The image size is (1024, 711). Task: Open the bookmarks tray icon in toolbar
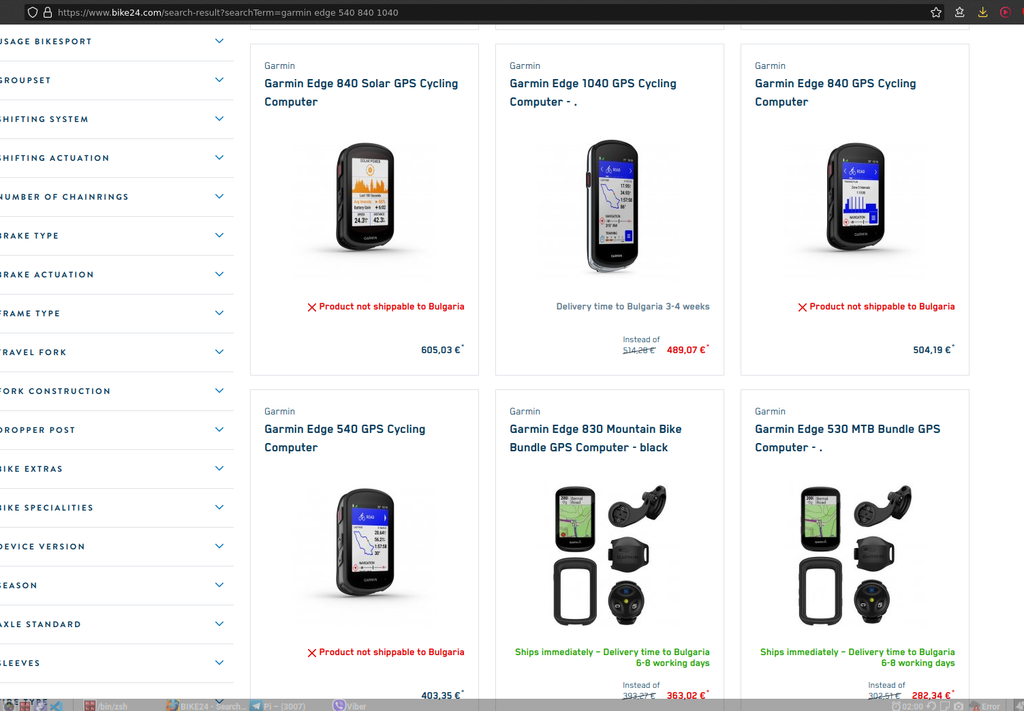[x=959, y=12]
